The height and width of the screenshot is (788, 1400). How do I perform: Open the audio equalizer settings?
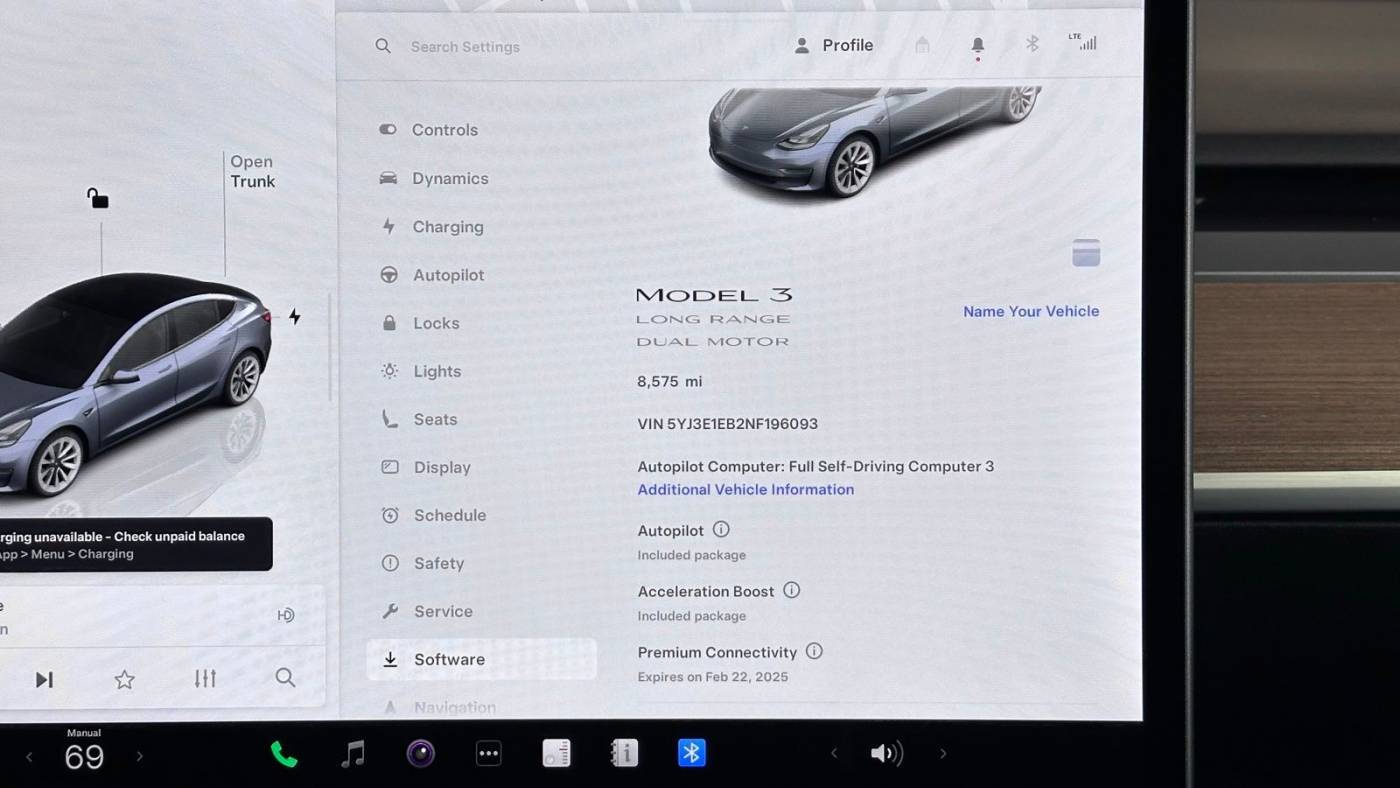(x=205, y=679)
